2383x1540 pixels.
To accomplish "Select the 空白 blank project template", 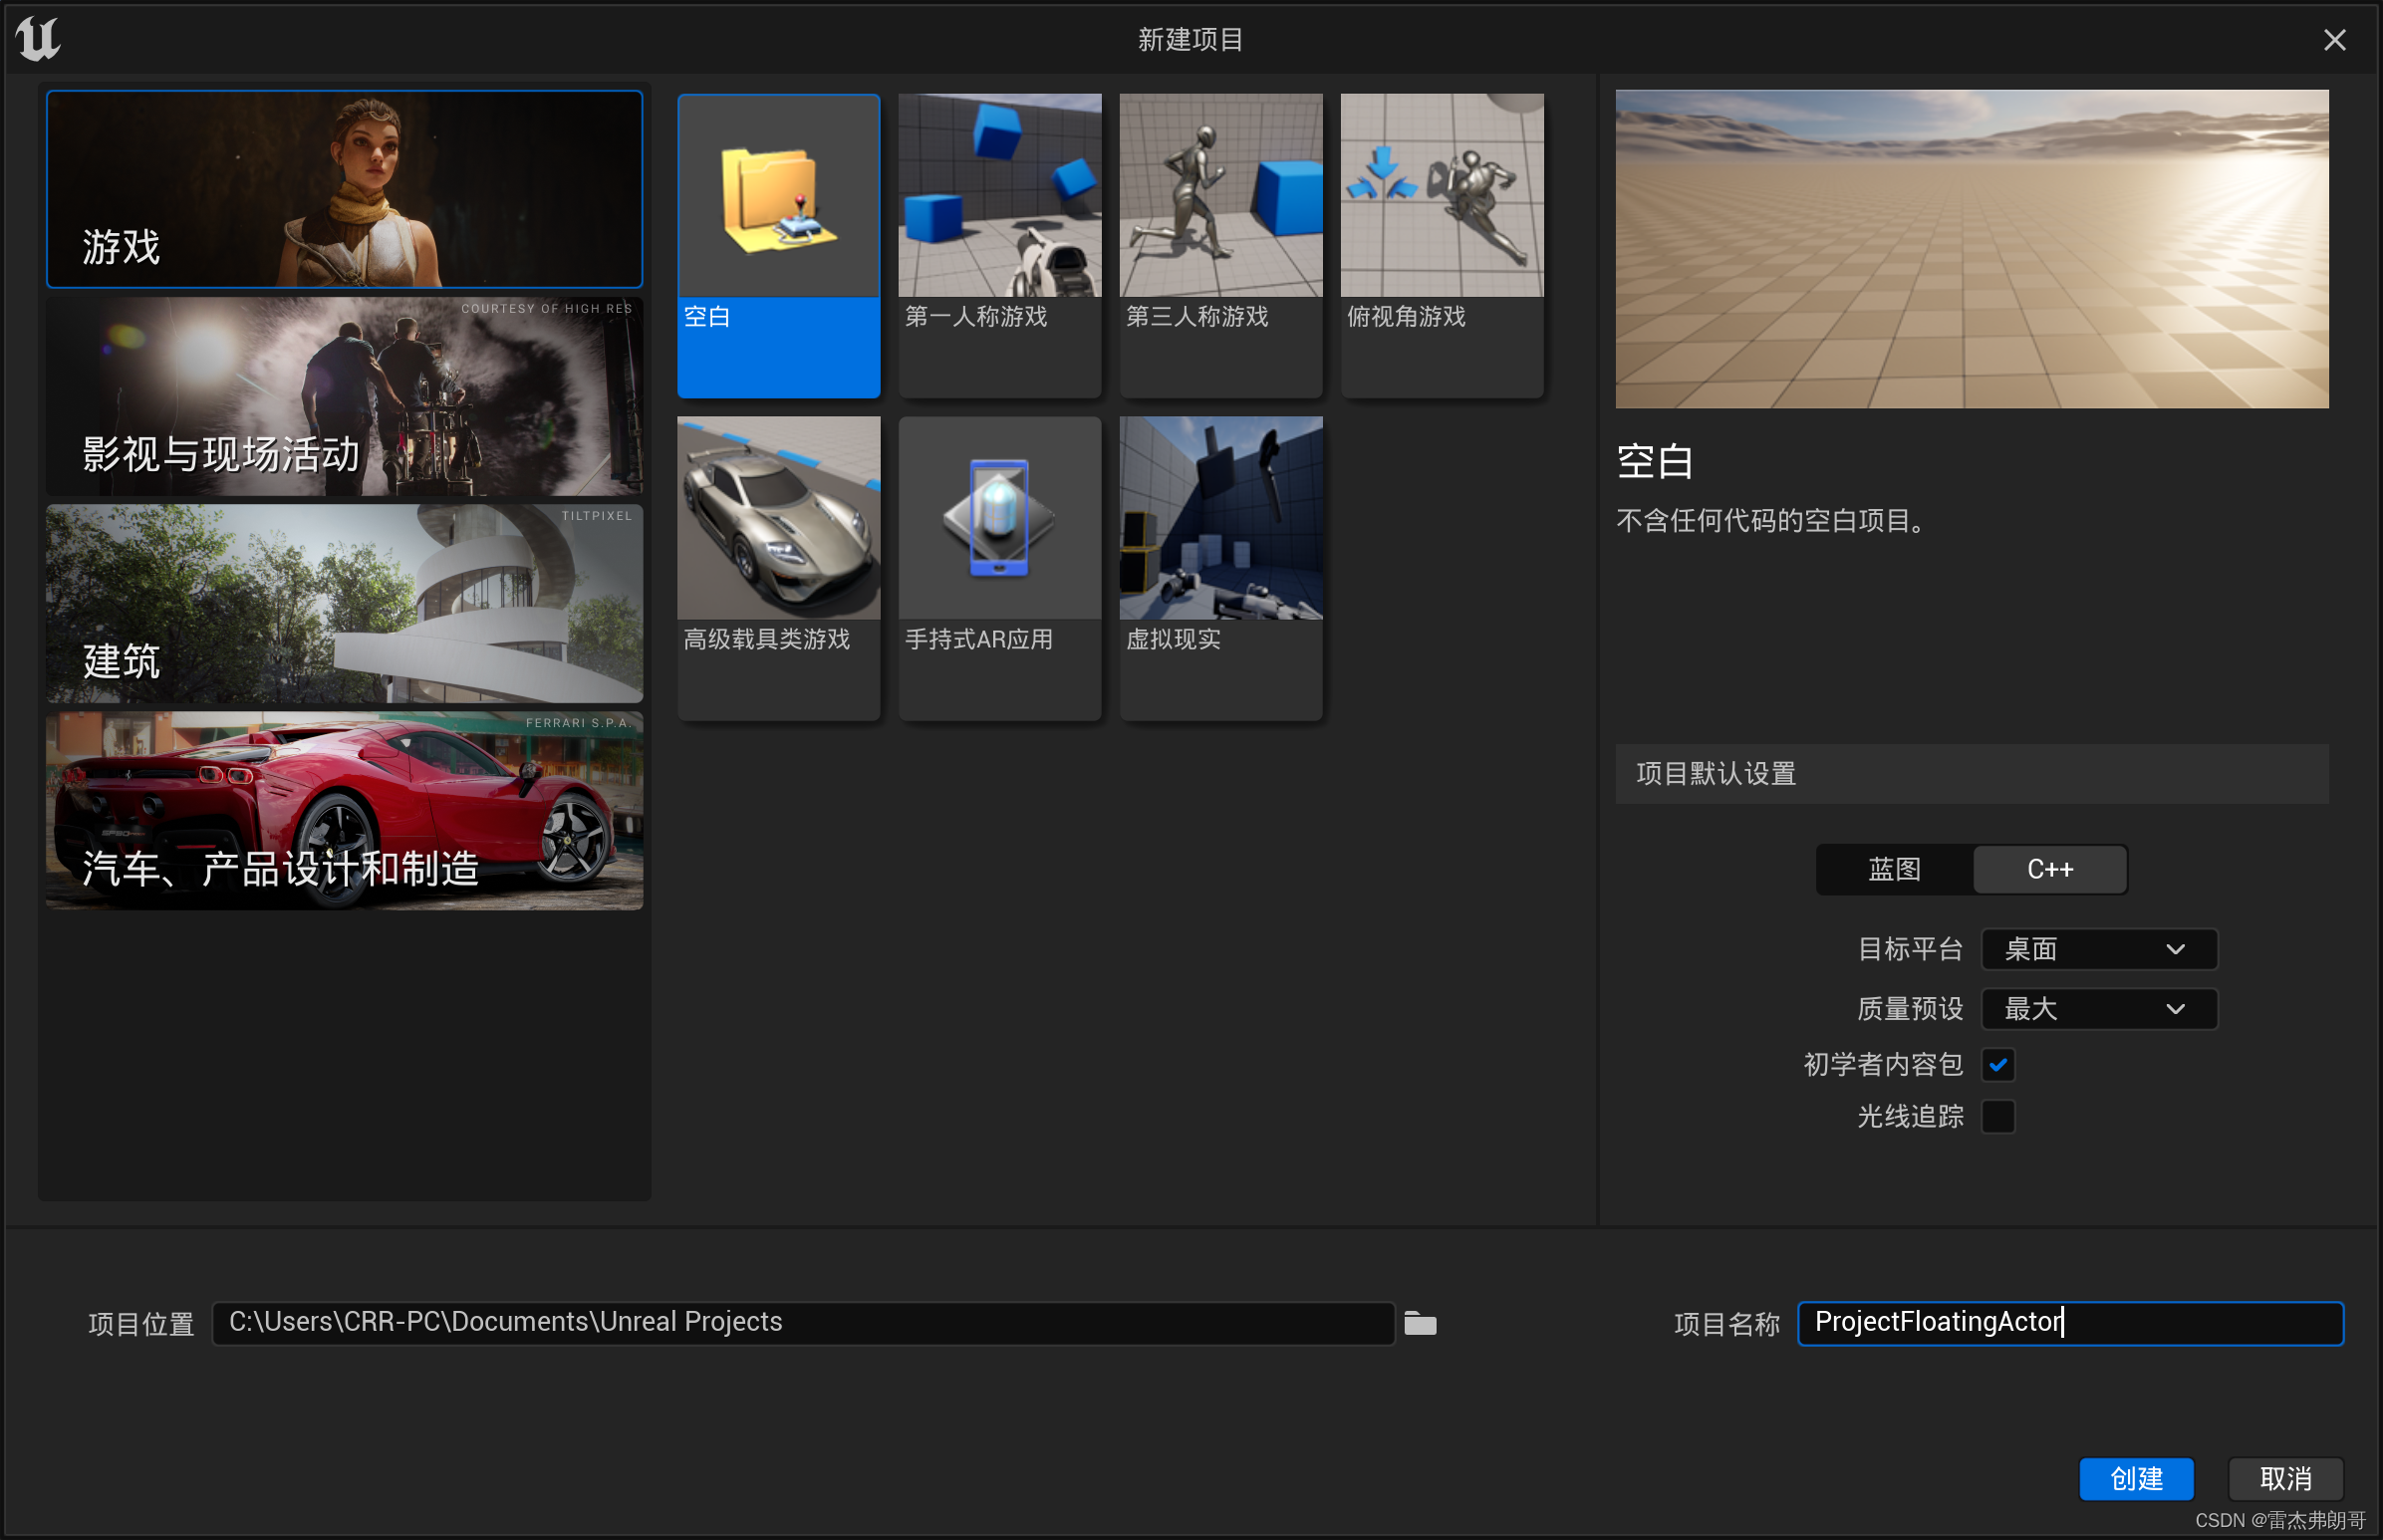I will click(x=778, y=245).
